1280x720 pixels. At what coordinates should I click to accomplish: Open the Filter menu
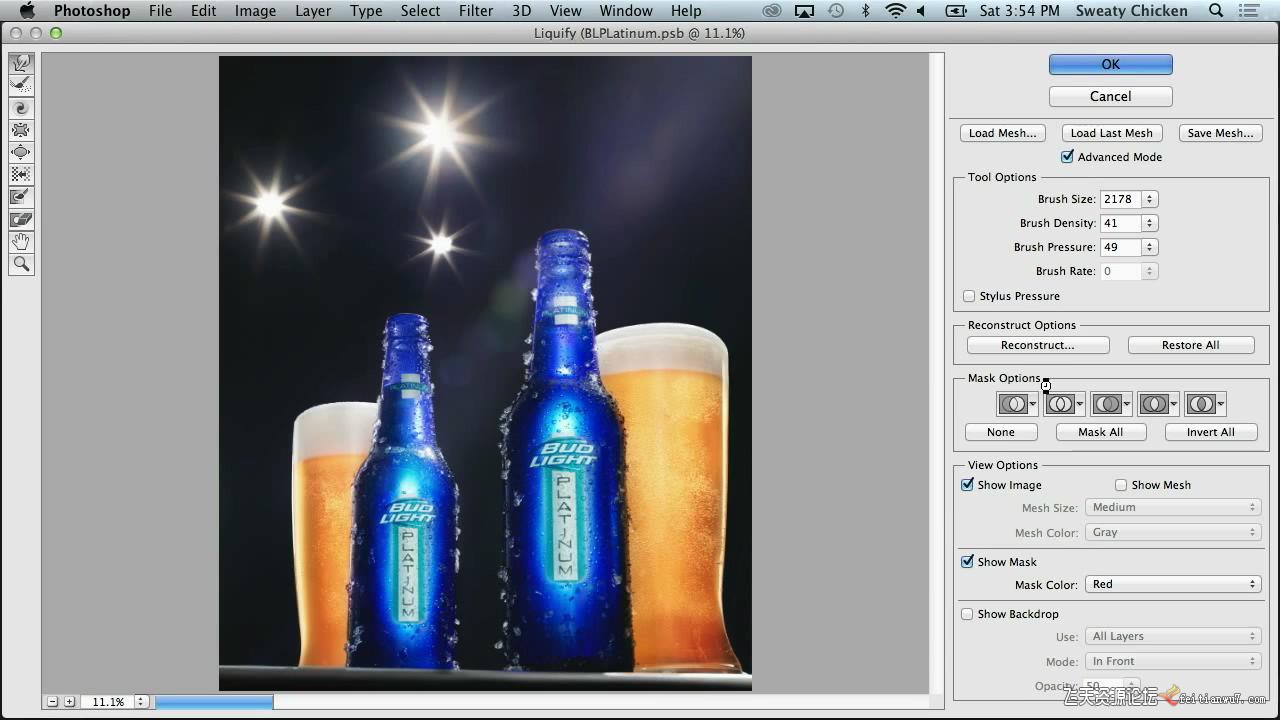click(x=476, y=11)
